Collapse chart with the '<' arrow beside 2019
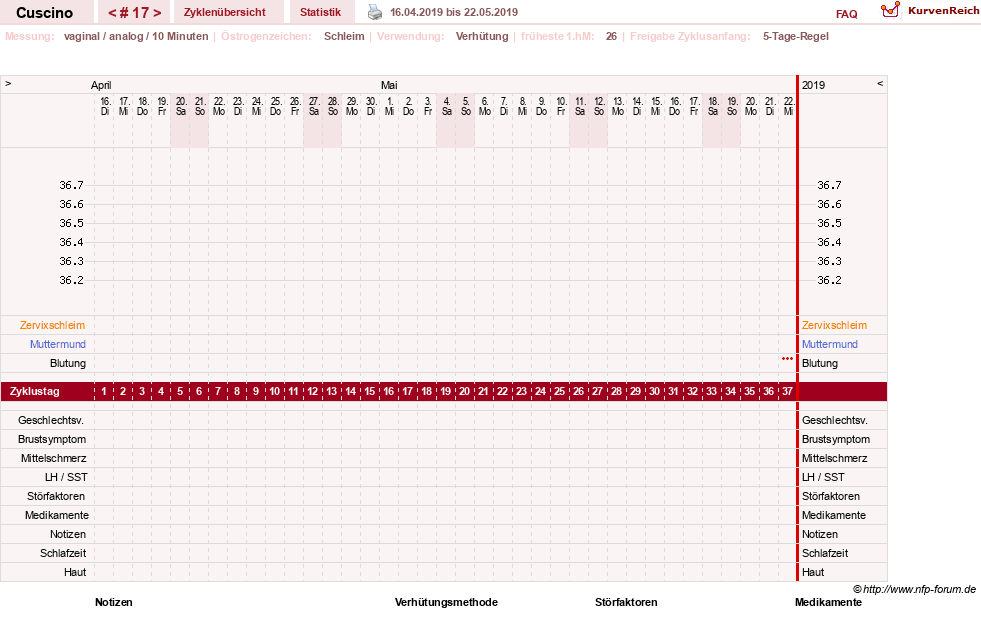This screenshot has width=981, height=641. click(880, 83)
